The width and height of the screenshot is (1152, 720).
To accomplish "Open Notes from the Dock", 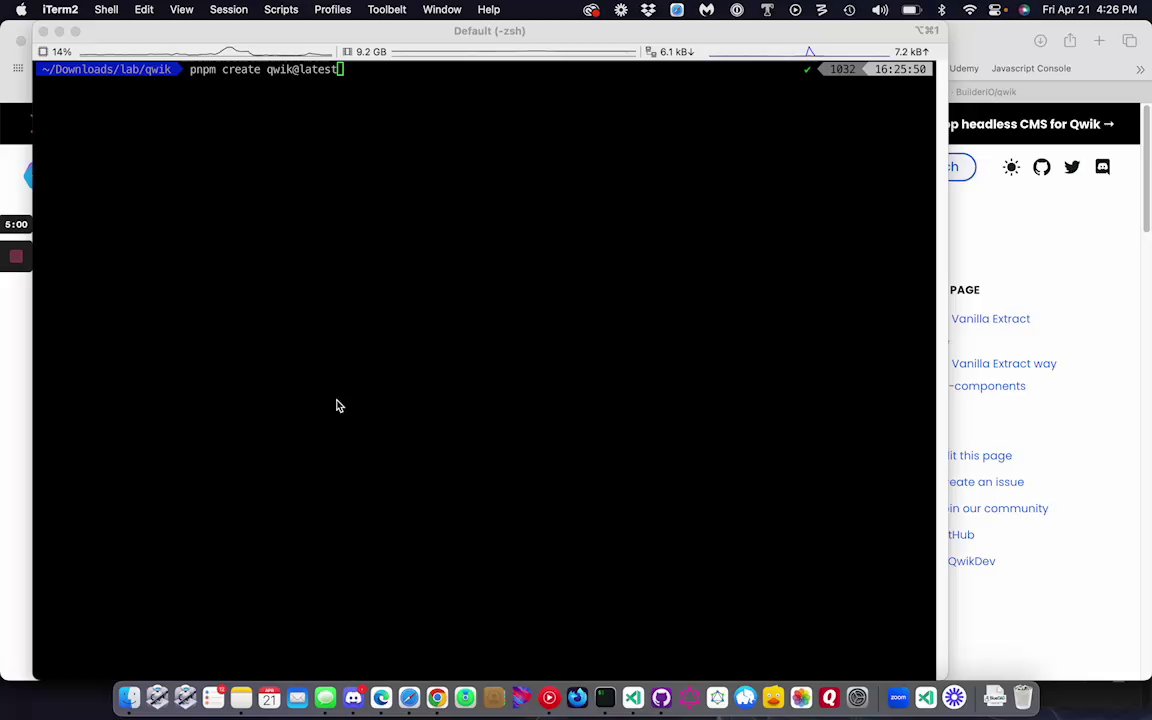I will 242,697.
